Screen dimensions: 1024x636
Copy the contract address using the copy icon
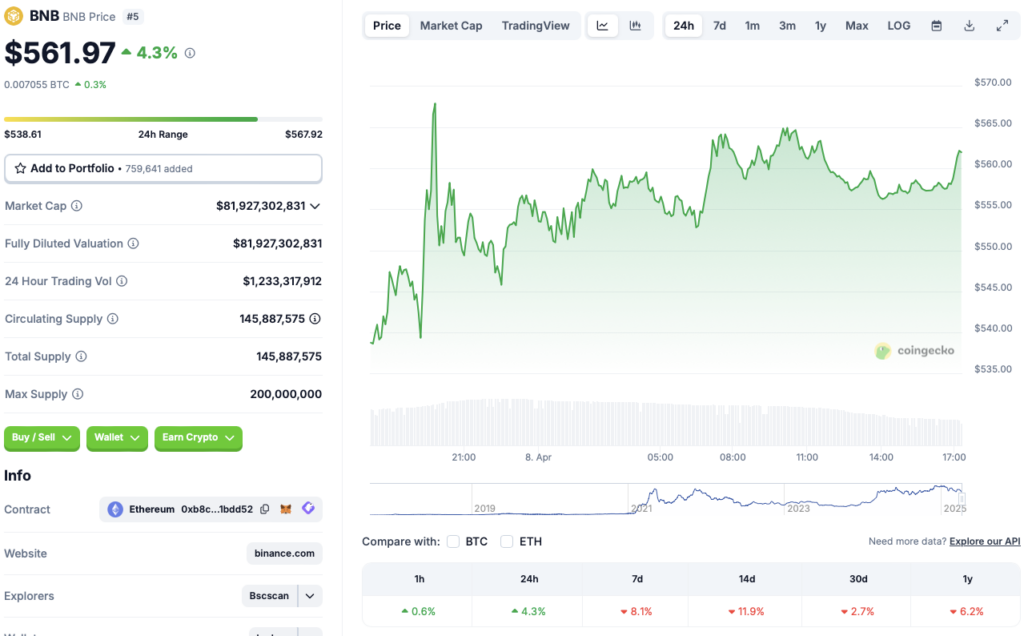[x=264, y=509]
